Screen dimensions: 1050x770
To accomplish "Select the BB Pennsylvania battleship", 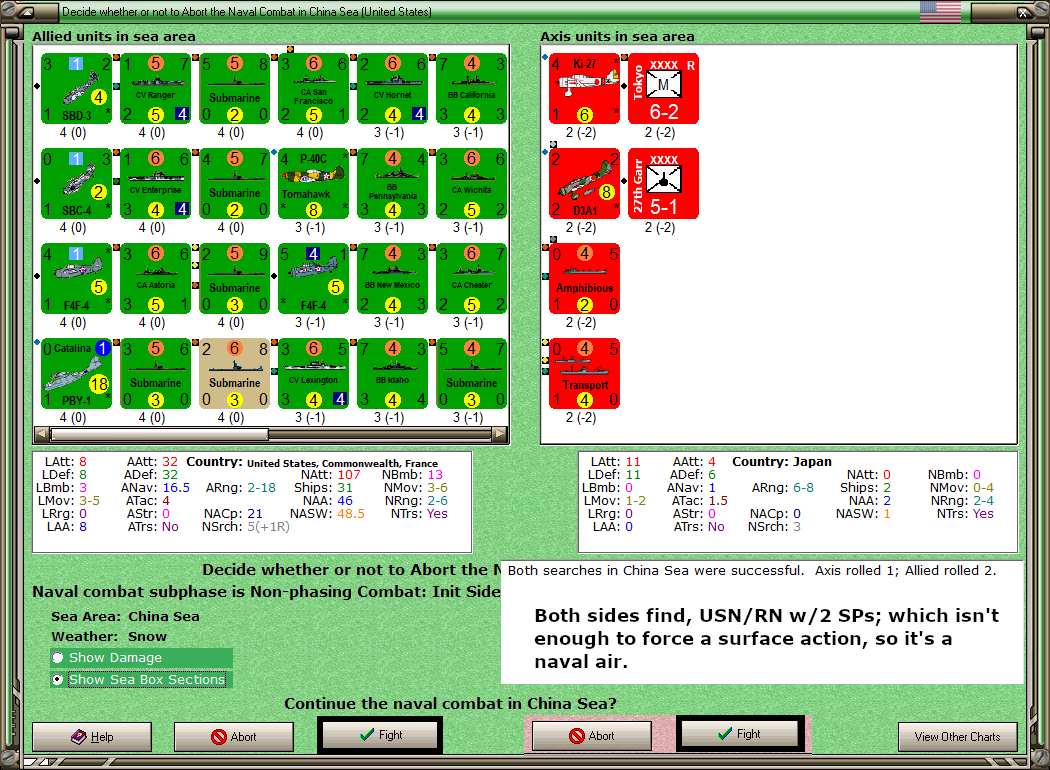I will 392,184.
